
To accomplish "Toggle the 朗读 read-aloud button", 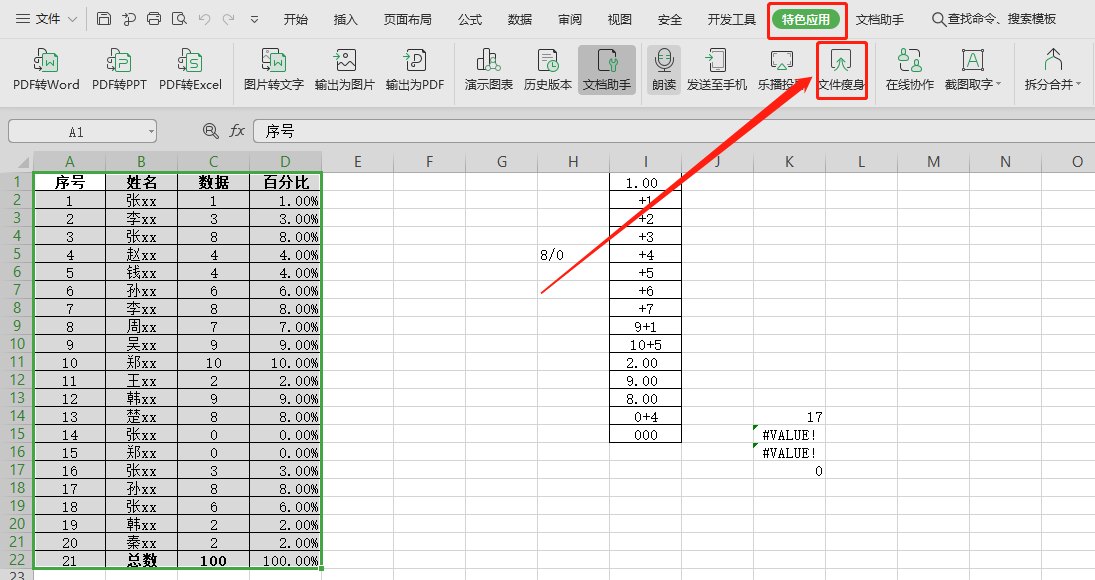I will click(x=664, y=69).
